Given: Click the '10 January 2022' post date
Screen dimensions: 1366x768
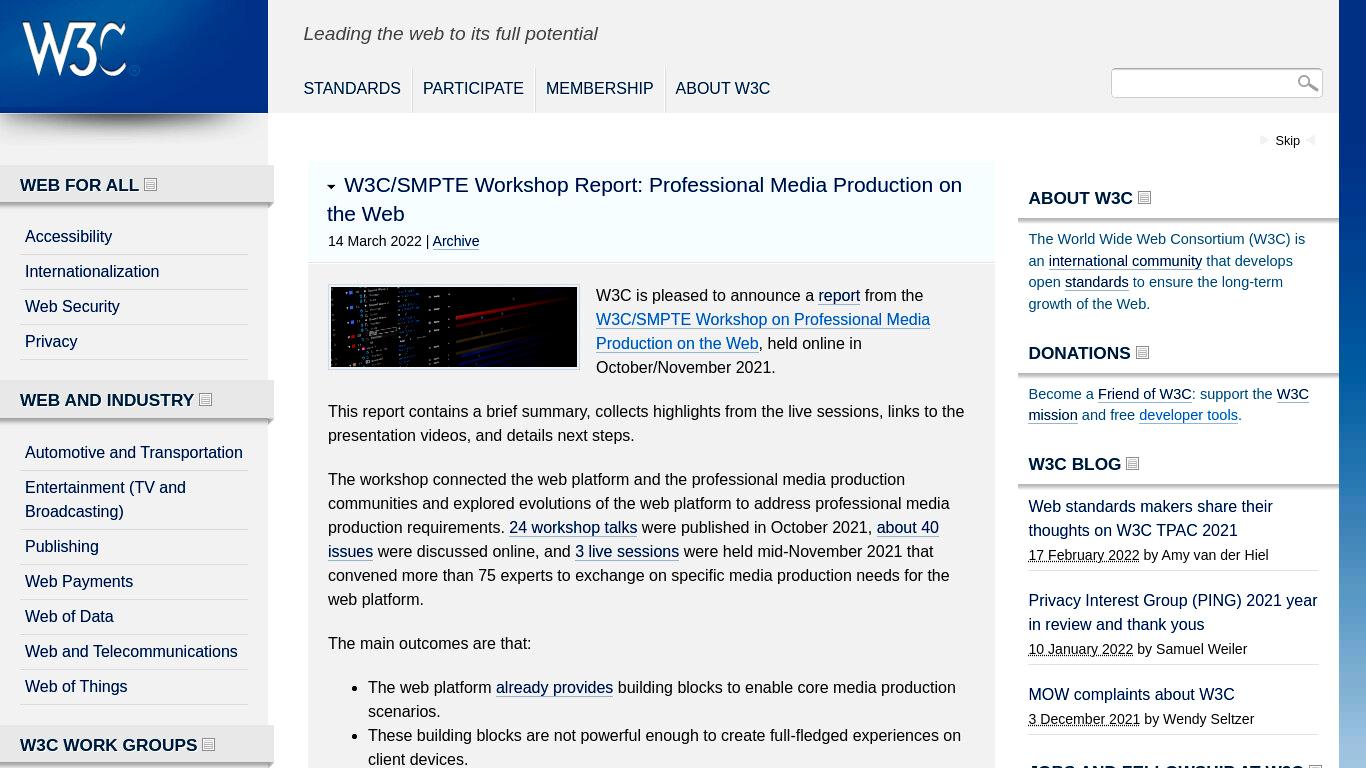Looking at the screenshot, I should [x=1080, y=649].
